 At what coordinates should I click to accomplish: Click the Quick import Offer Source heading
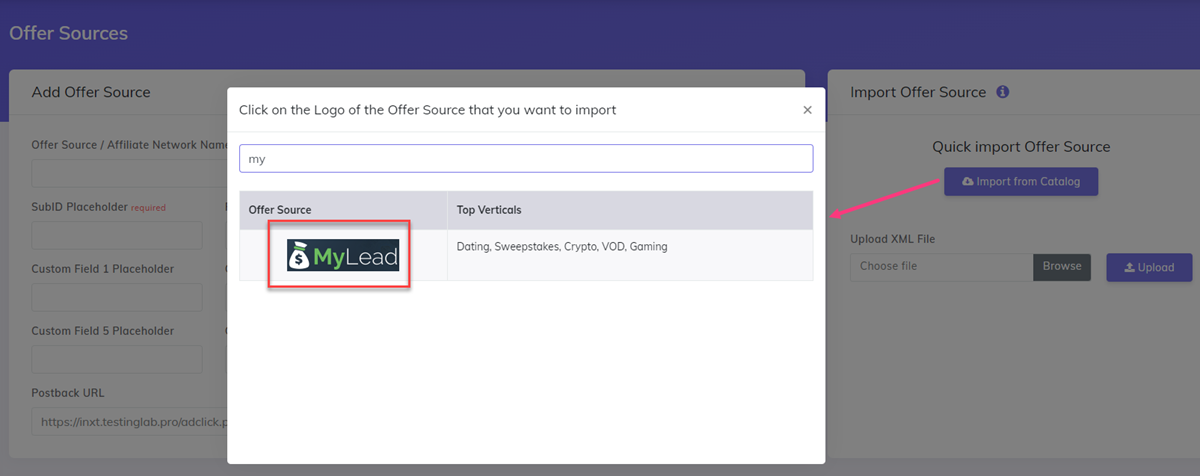[1021, 146]
